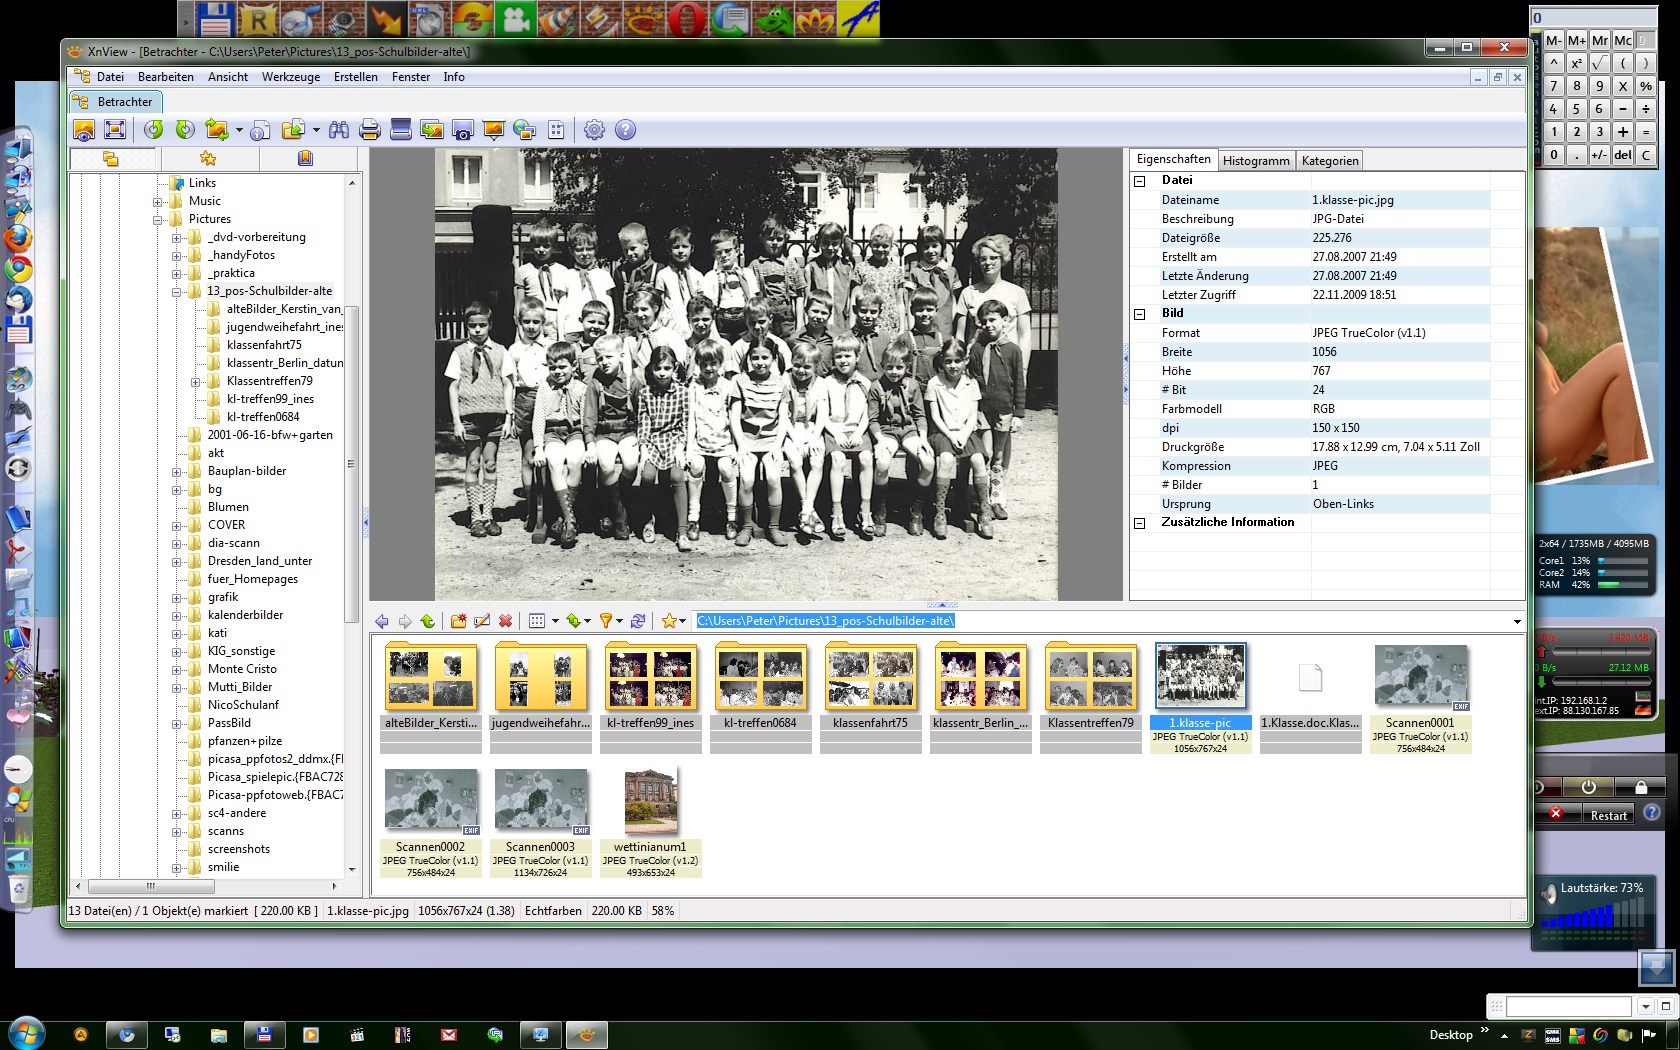The image size is (1680, 1050).
Task: Refresh the file list with refresh icon
Action: [638, 621]
